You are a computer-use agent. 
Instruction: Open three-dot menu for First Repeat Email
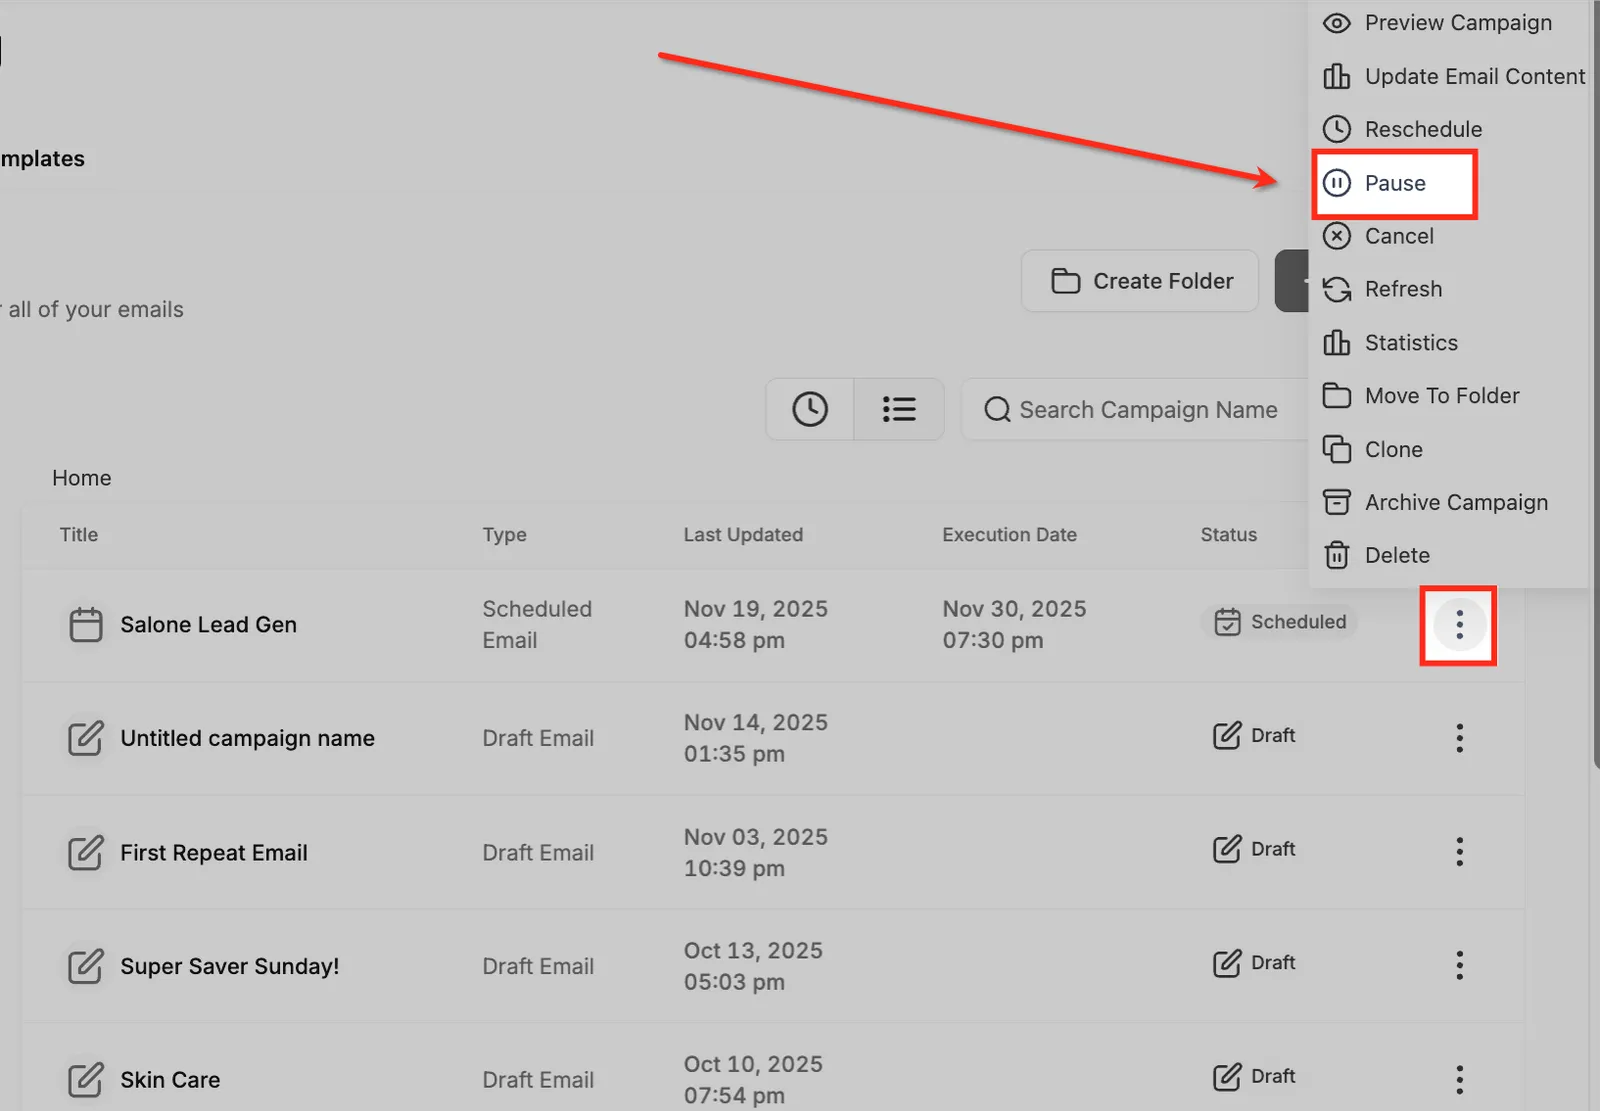coord(1459,852)
